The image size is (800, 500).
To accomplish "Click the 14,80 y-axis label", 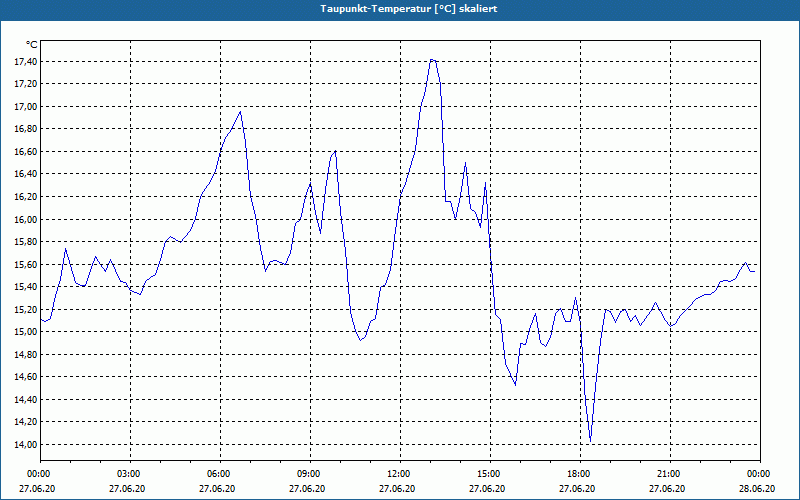I will [x=26, y=355].
